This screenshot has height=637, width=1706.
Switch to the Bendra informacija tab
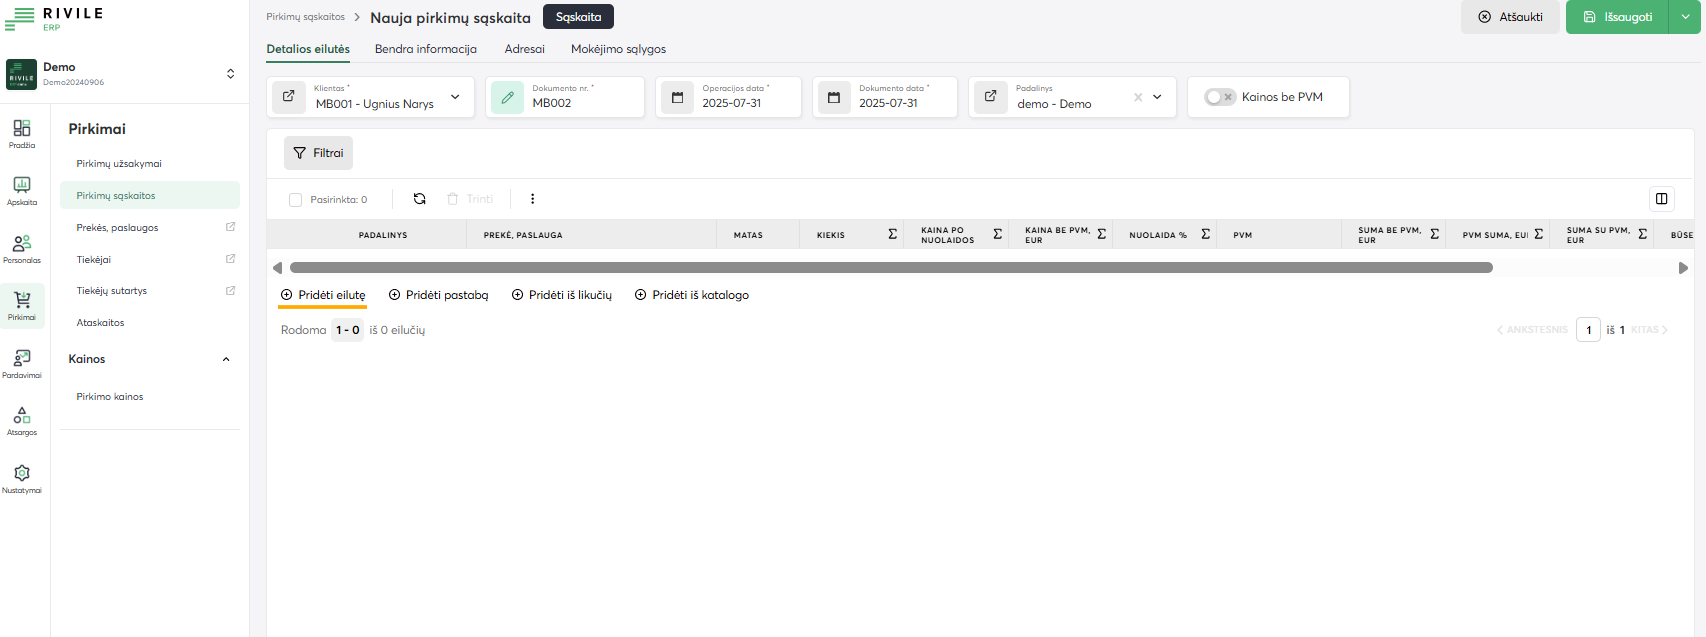click(x=425, y=49)
